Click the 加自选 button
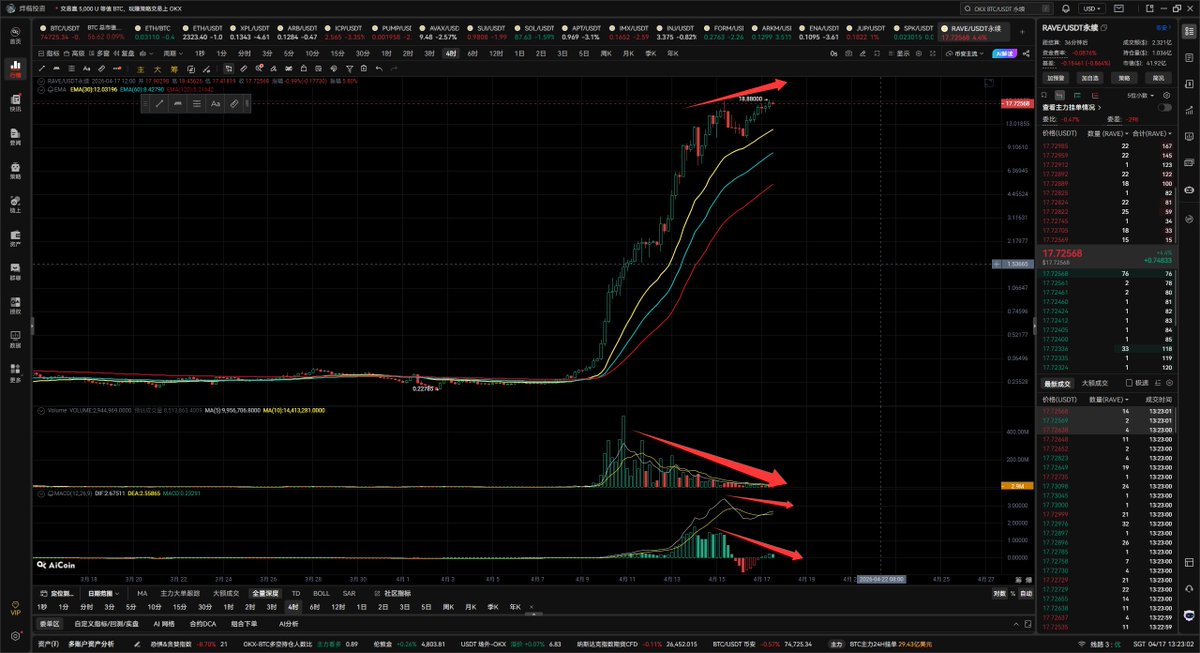This screenshot has height=653, width=1200. pos(1090,78)
